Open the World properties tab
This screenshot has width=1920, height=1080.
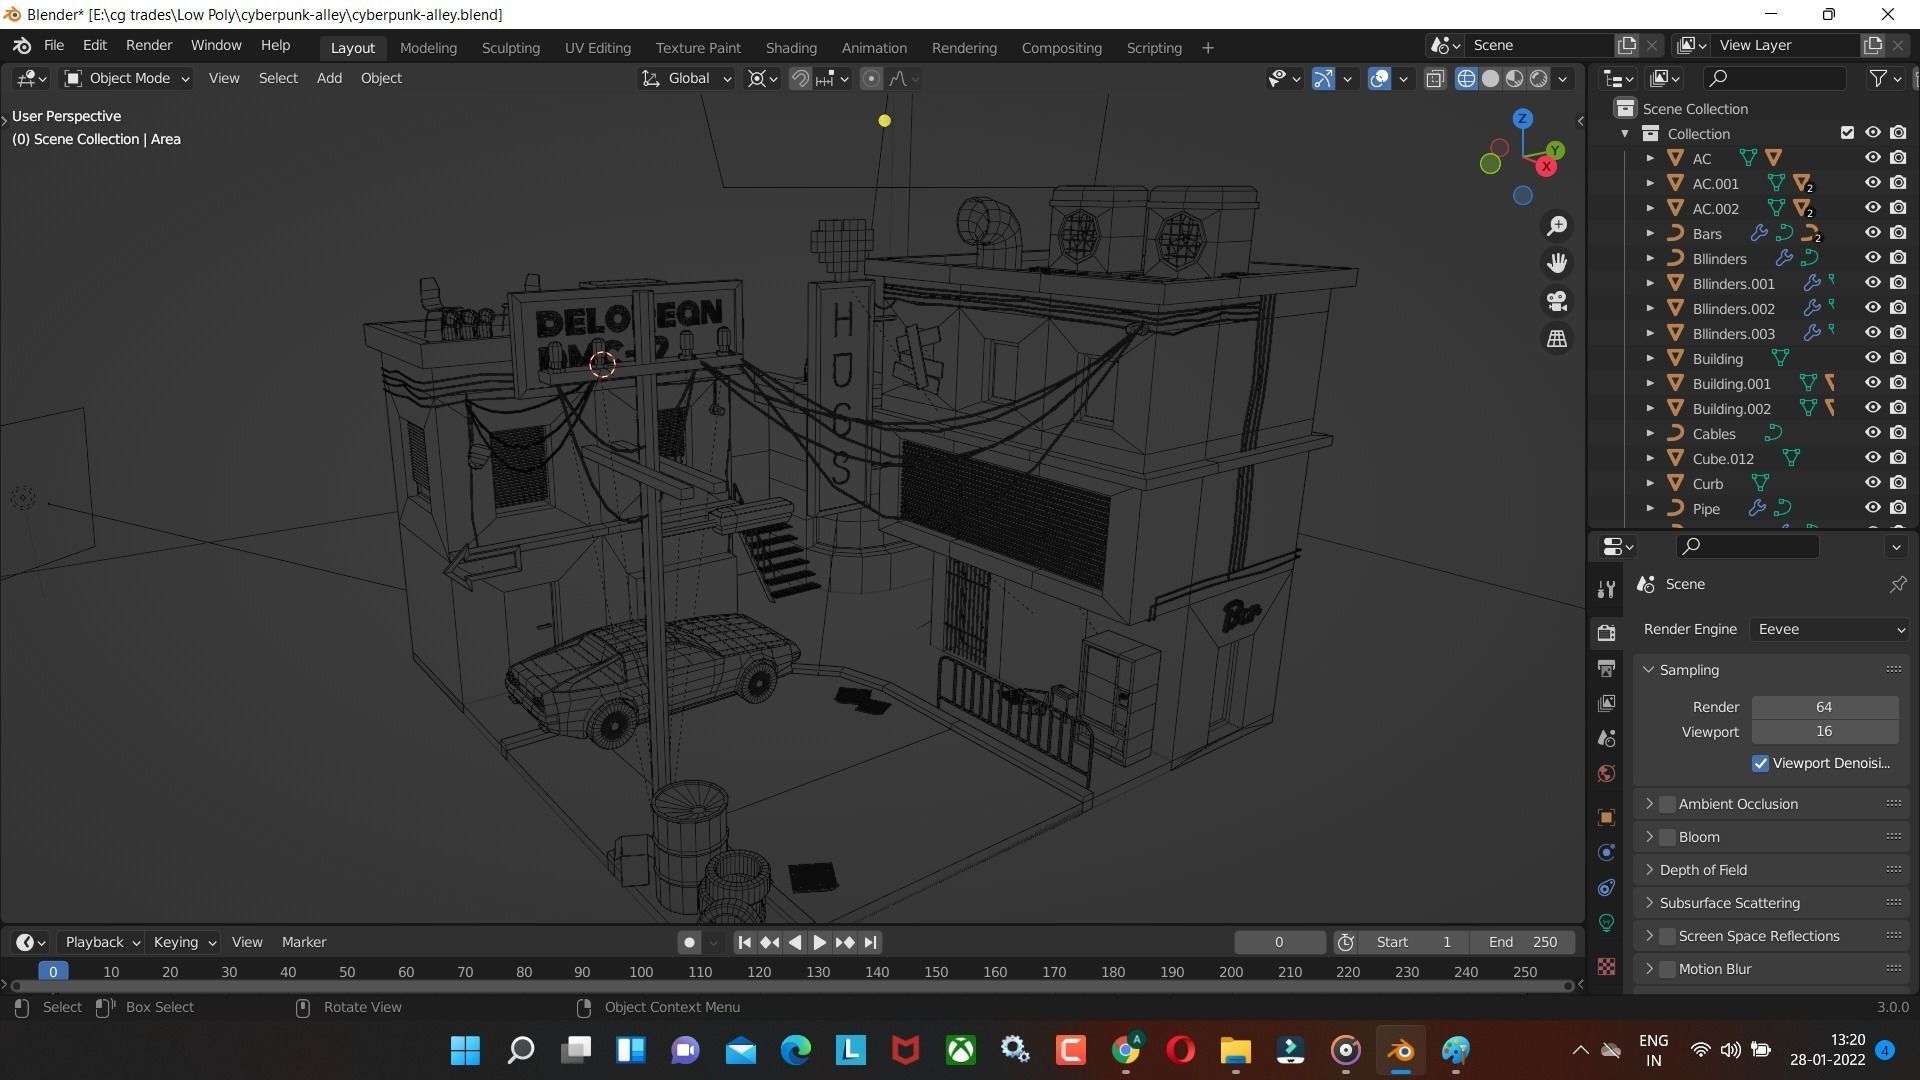pyautogui.click(x=1606, y=774)
